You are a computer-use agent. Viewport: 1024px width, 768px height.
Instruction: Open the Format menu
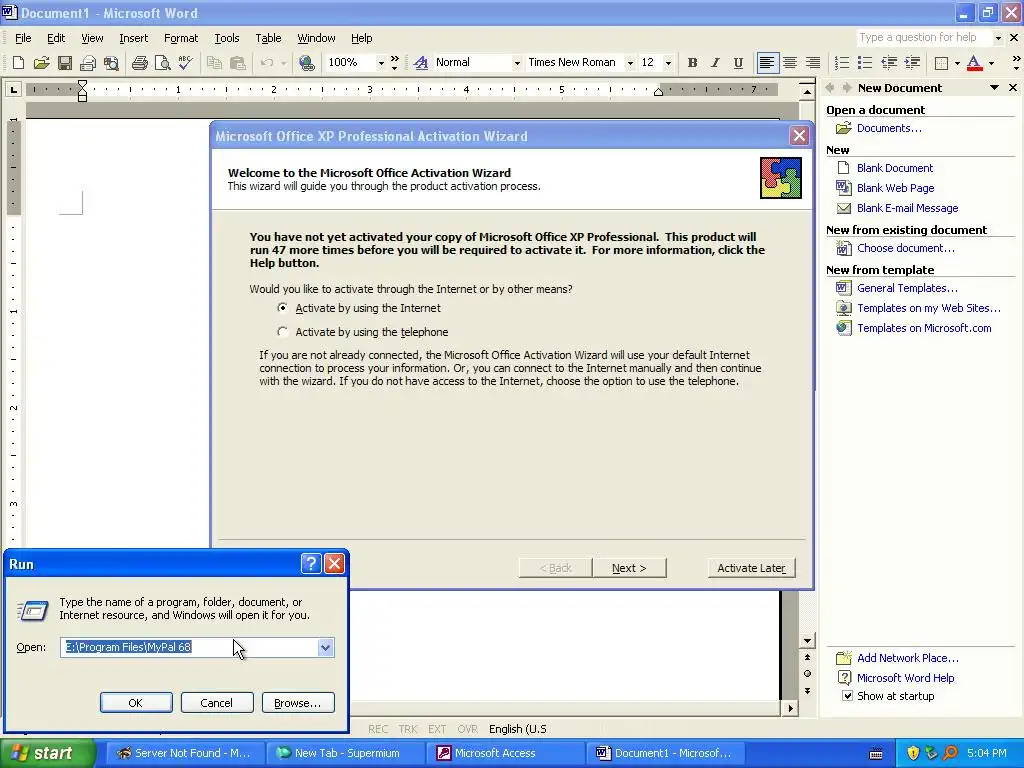pyautogui.click(x=180, y=38)
